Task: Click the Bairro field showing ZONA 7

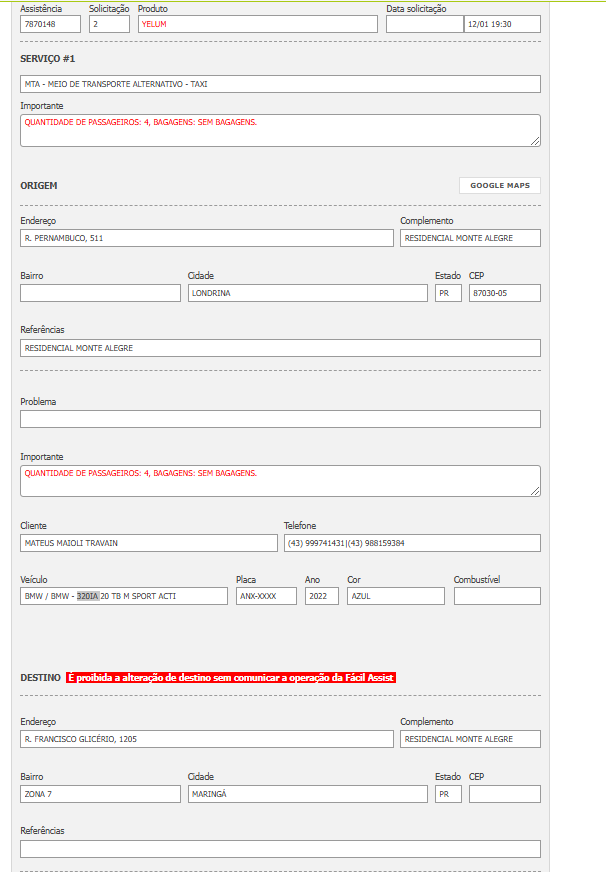Action: [x=101, y=794]
